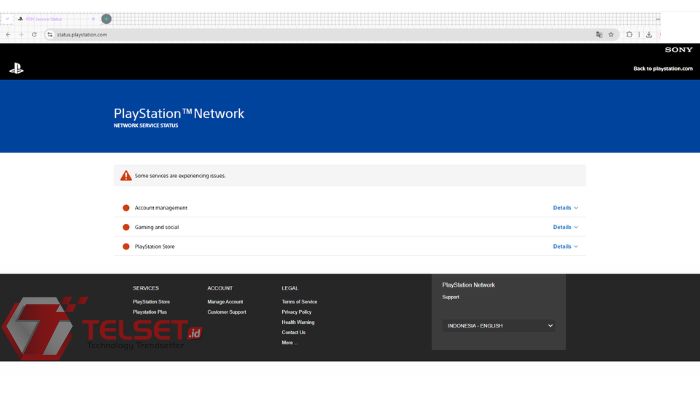Viewport: 700px width, 394px height.
Task: Go forward using browser forward arrow
Action: (x=21, y=34)
